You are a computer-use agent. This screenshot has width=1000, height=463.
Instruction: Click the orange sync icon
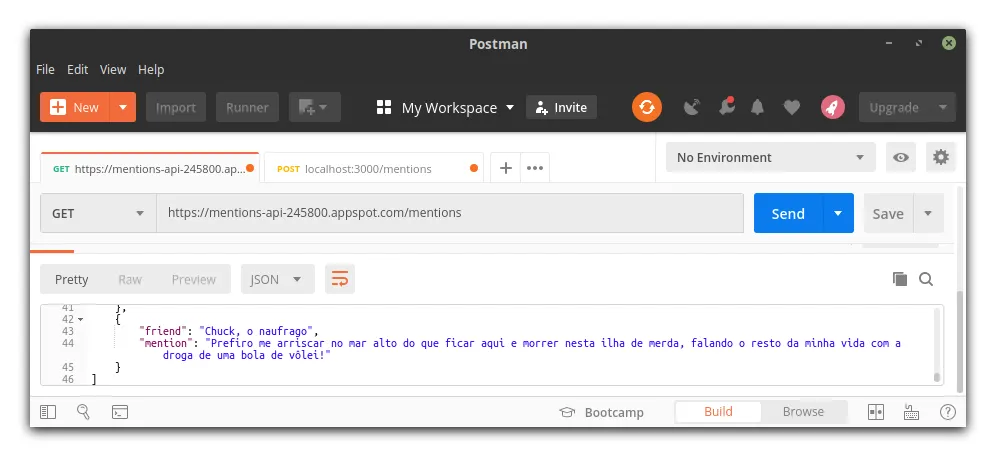tap(647, 107)
